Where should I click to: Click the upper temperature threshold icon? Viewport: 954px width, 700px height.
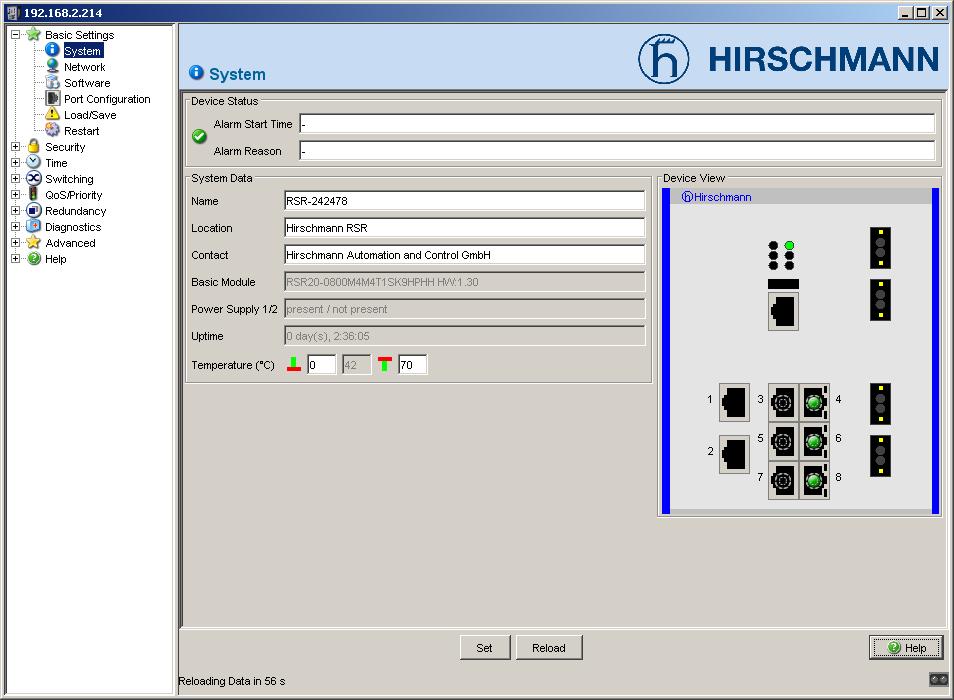[385, 364]
